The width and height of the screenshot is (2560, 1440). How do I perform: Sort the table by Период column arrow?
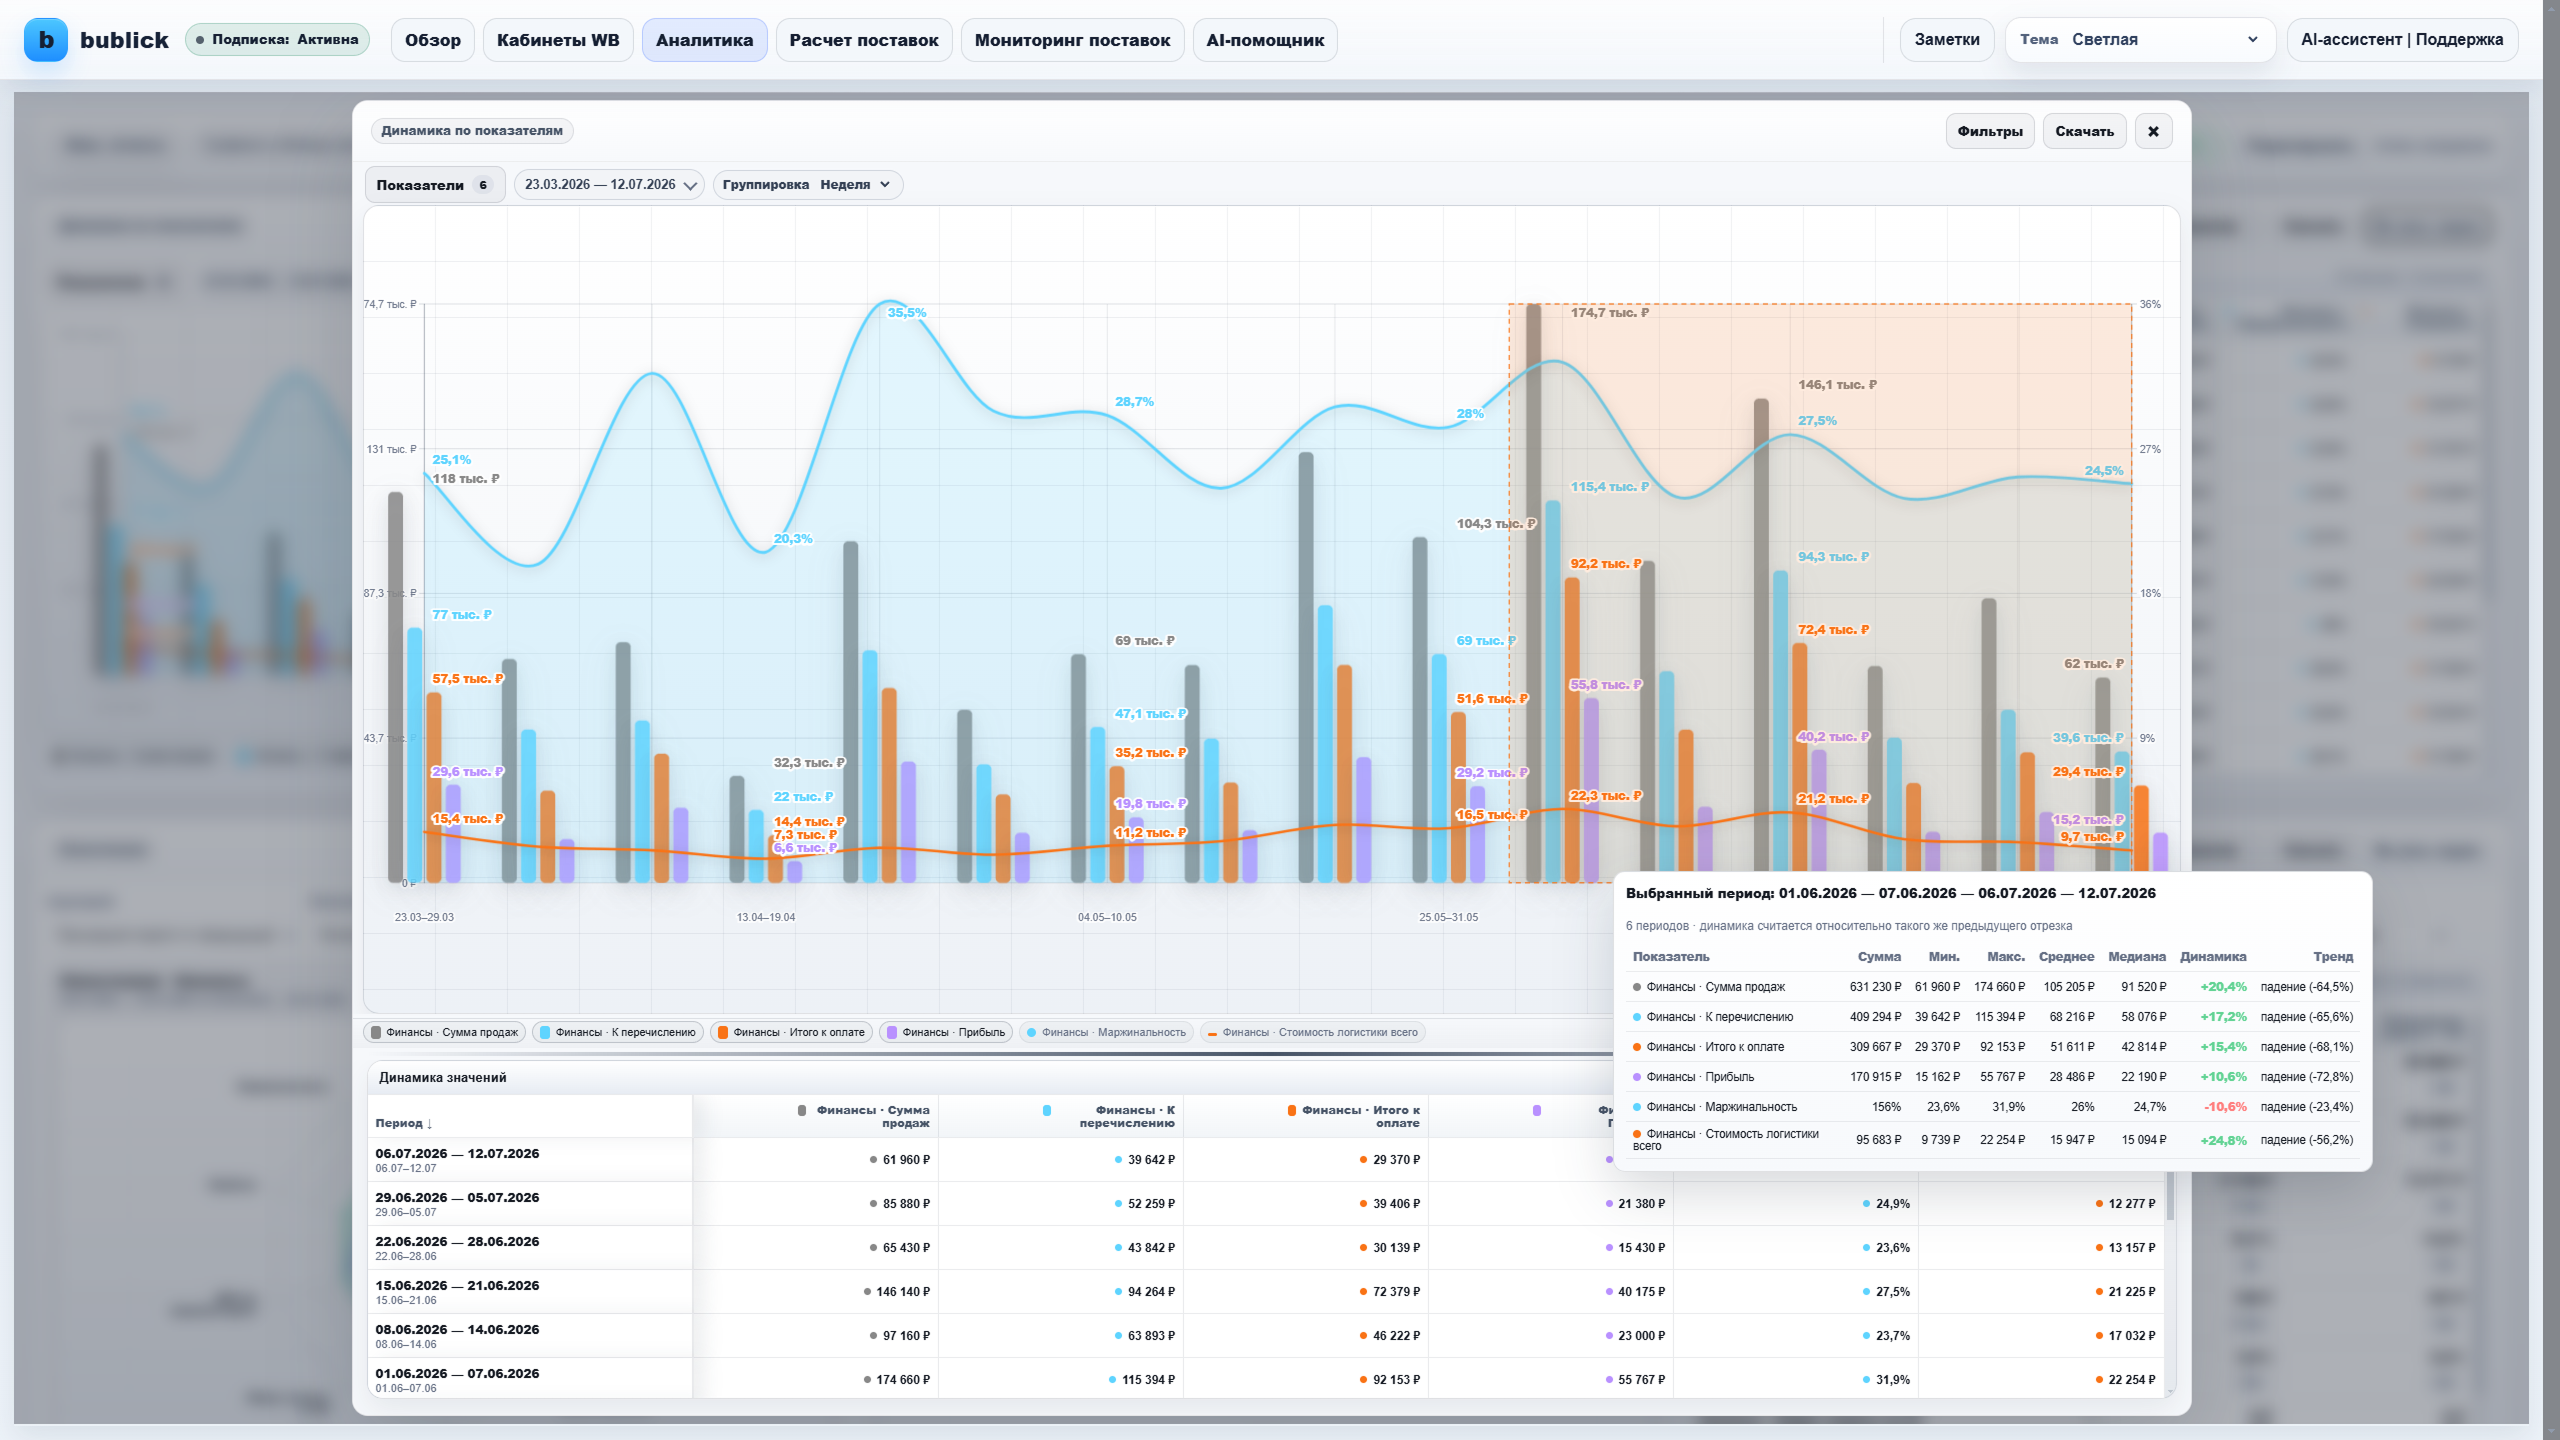coord(429,1124)
